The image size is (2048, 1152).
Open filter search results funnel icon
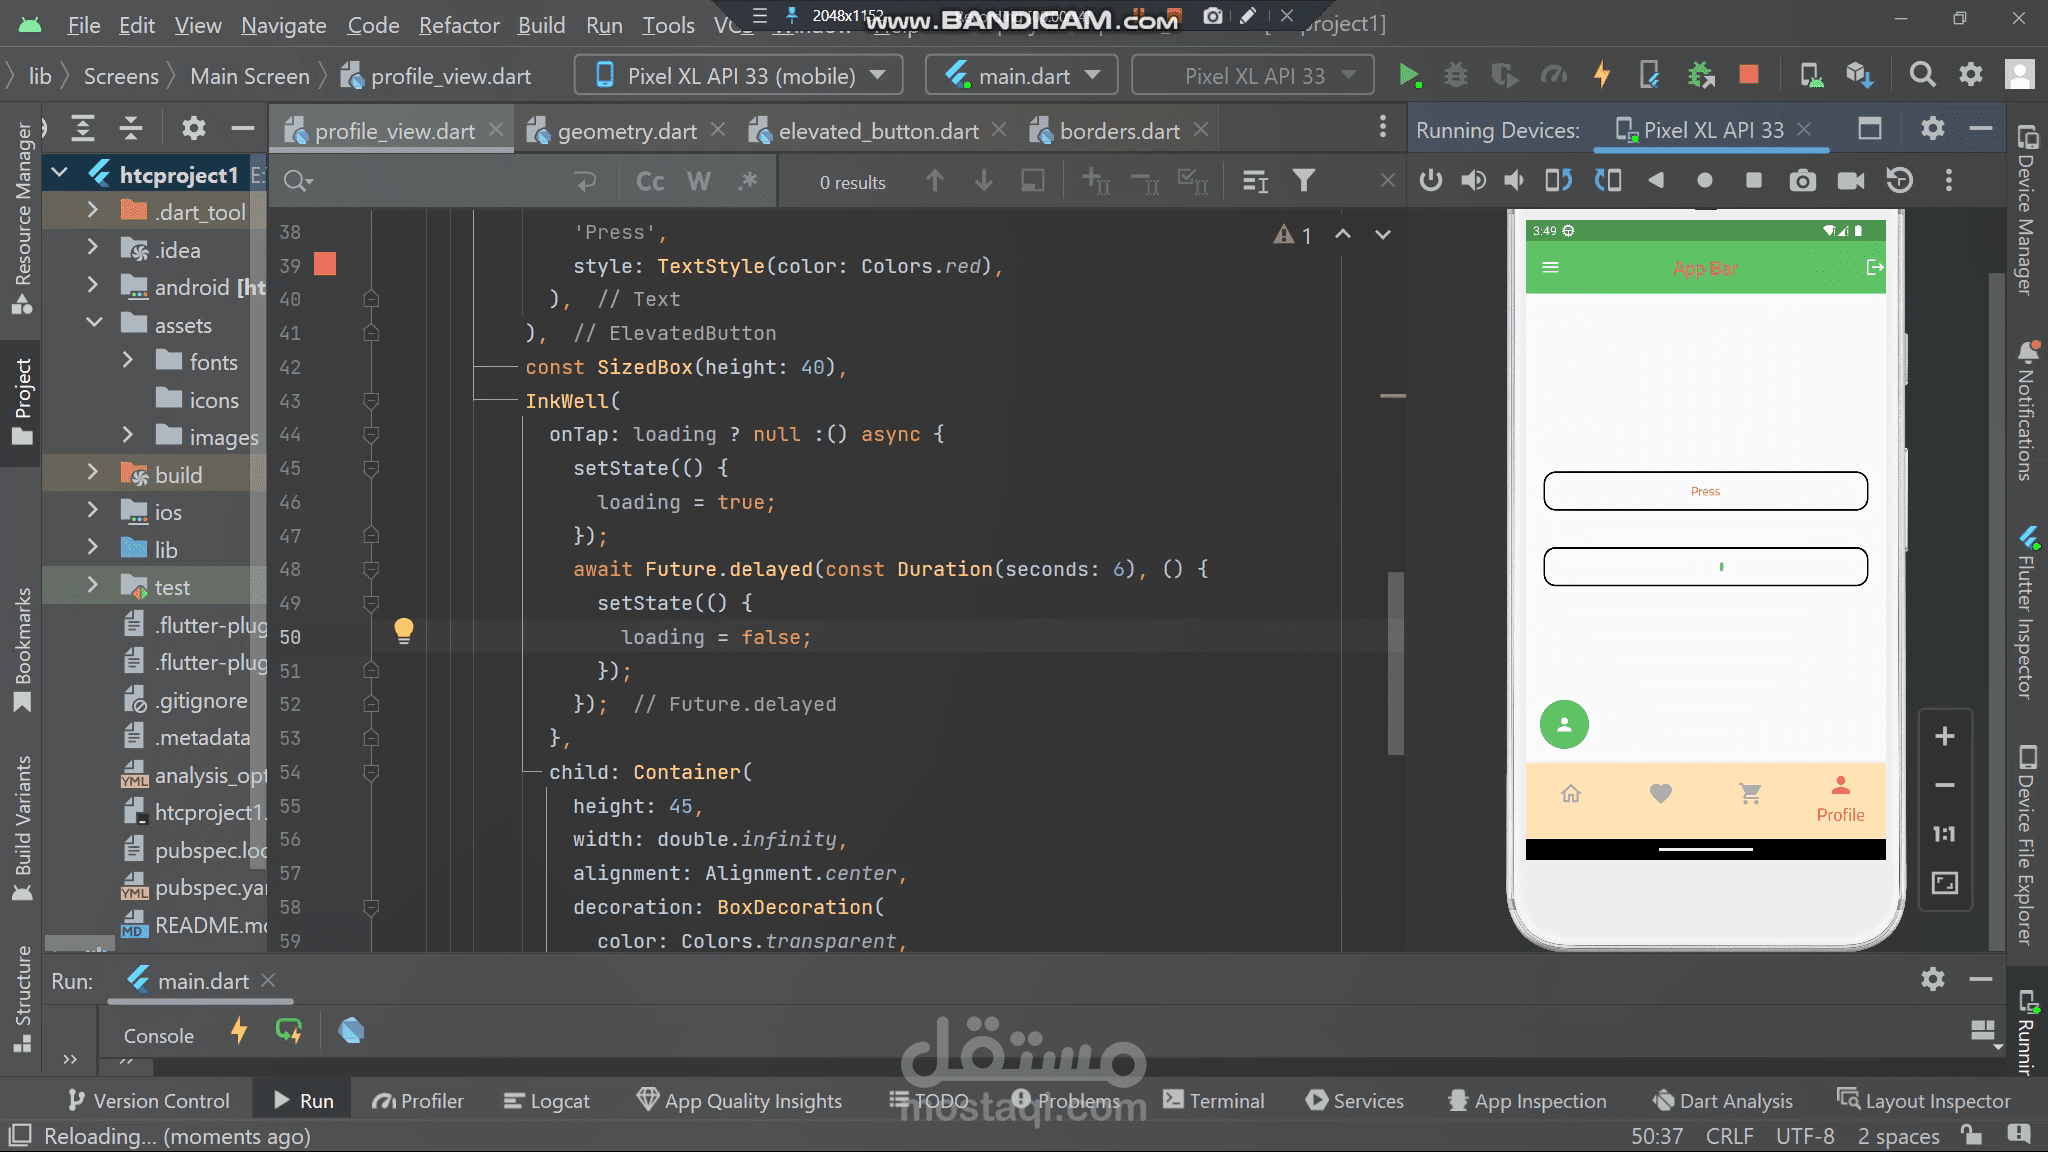pos(1303,180)
